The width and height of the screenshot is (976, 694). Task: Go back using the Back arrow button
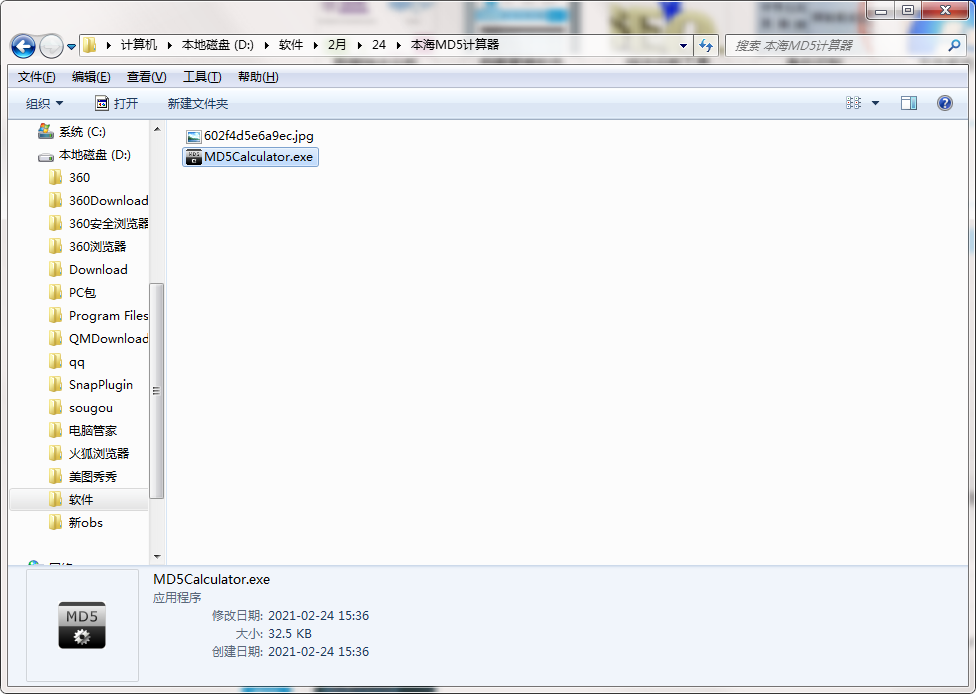pos(23,45)
